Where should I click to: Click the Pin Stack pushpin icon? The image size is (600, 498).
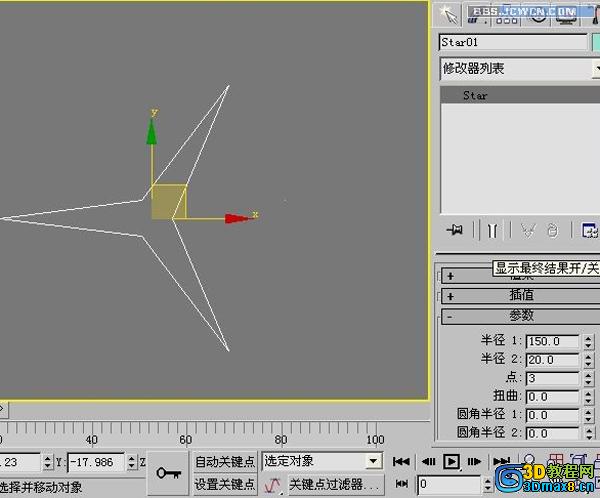455,230
